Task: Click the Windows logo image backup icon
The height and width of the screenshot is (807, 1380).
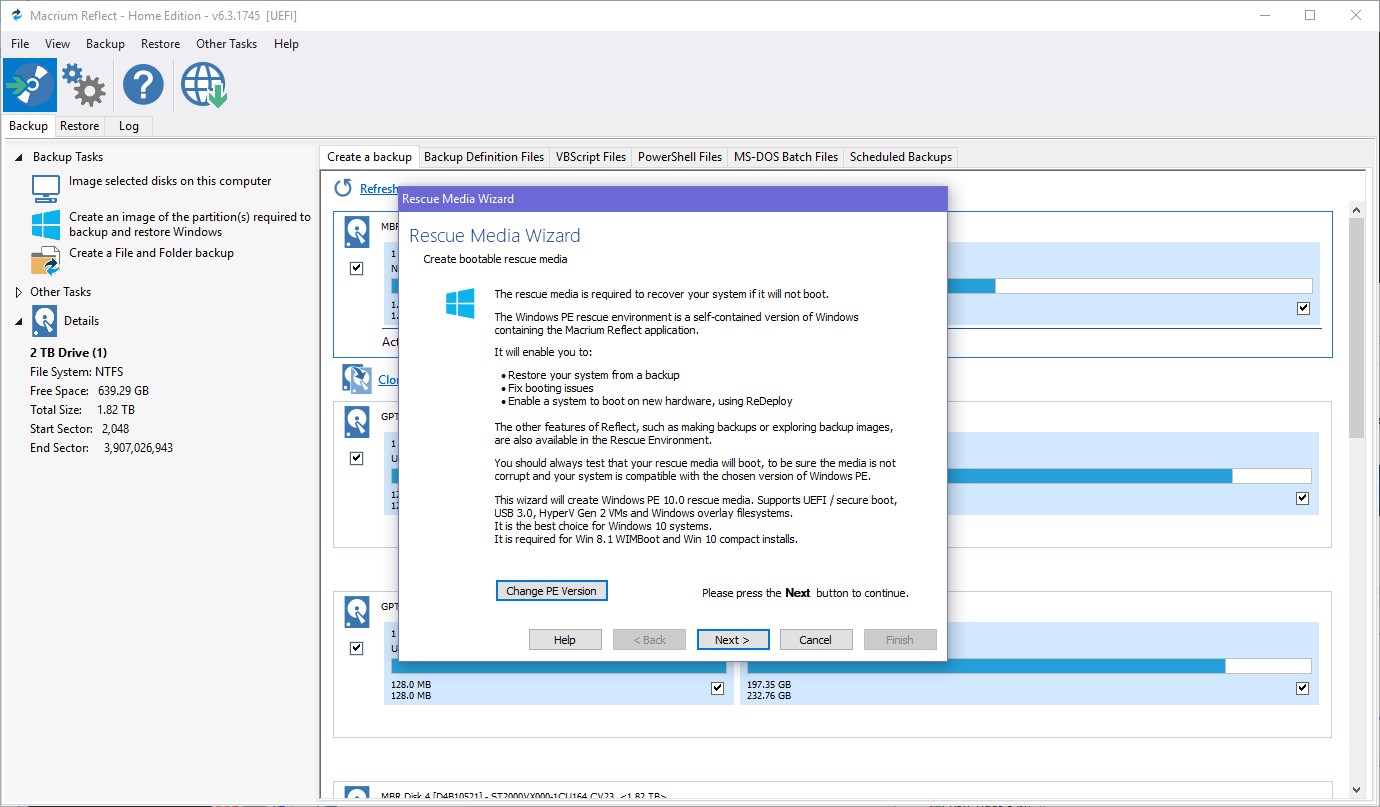Action: click(x=46, y=224)
